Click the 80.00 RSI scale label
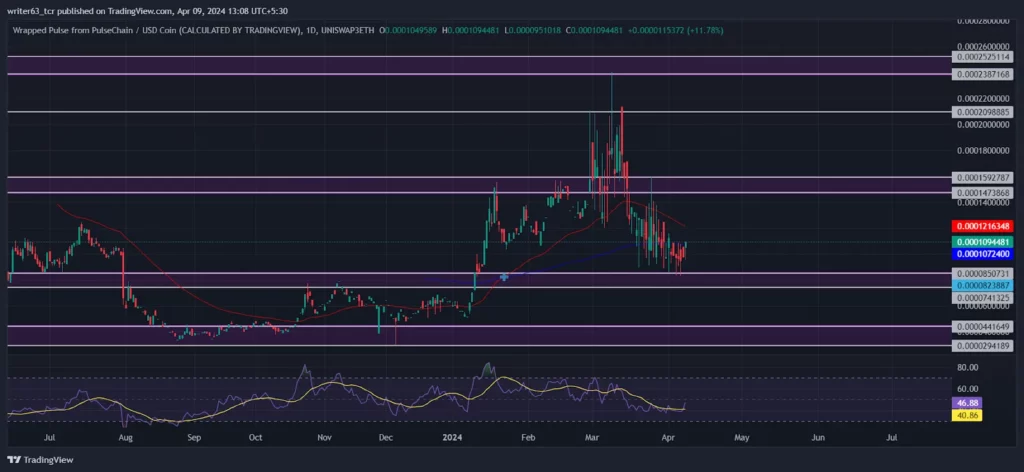Screen dimensions: 1024x472 (x=968, y=368)
